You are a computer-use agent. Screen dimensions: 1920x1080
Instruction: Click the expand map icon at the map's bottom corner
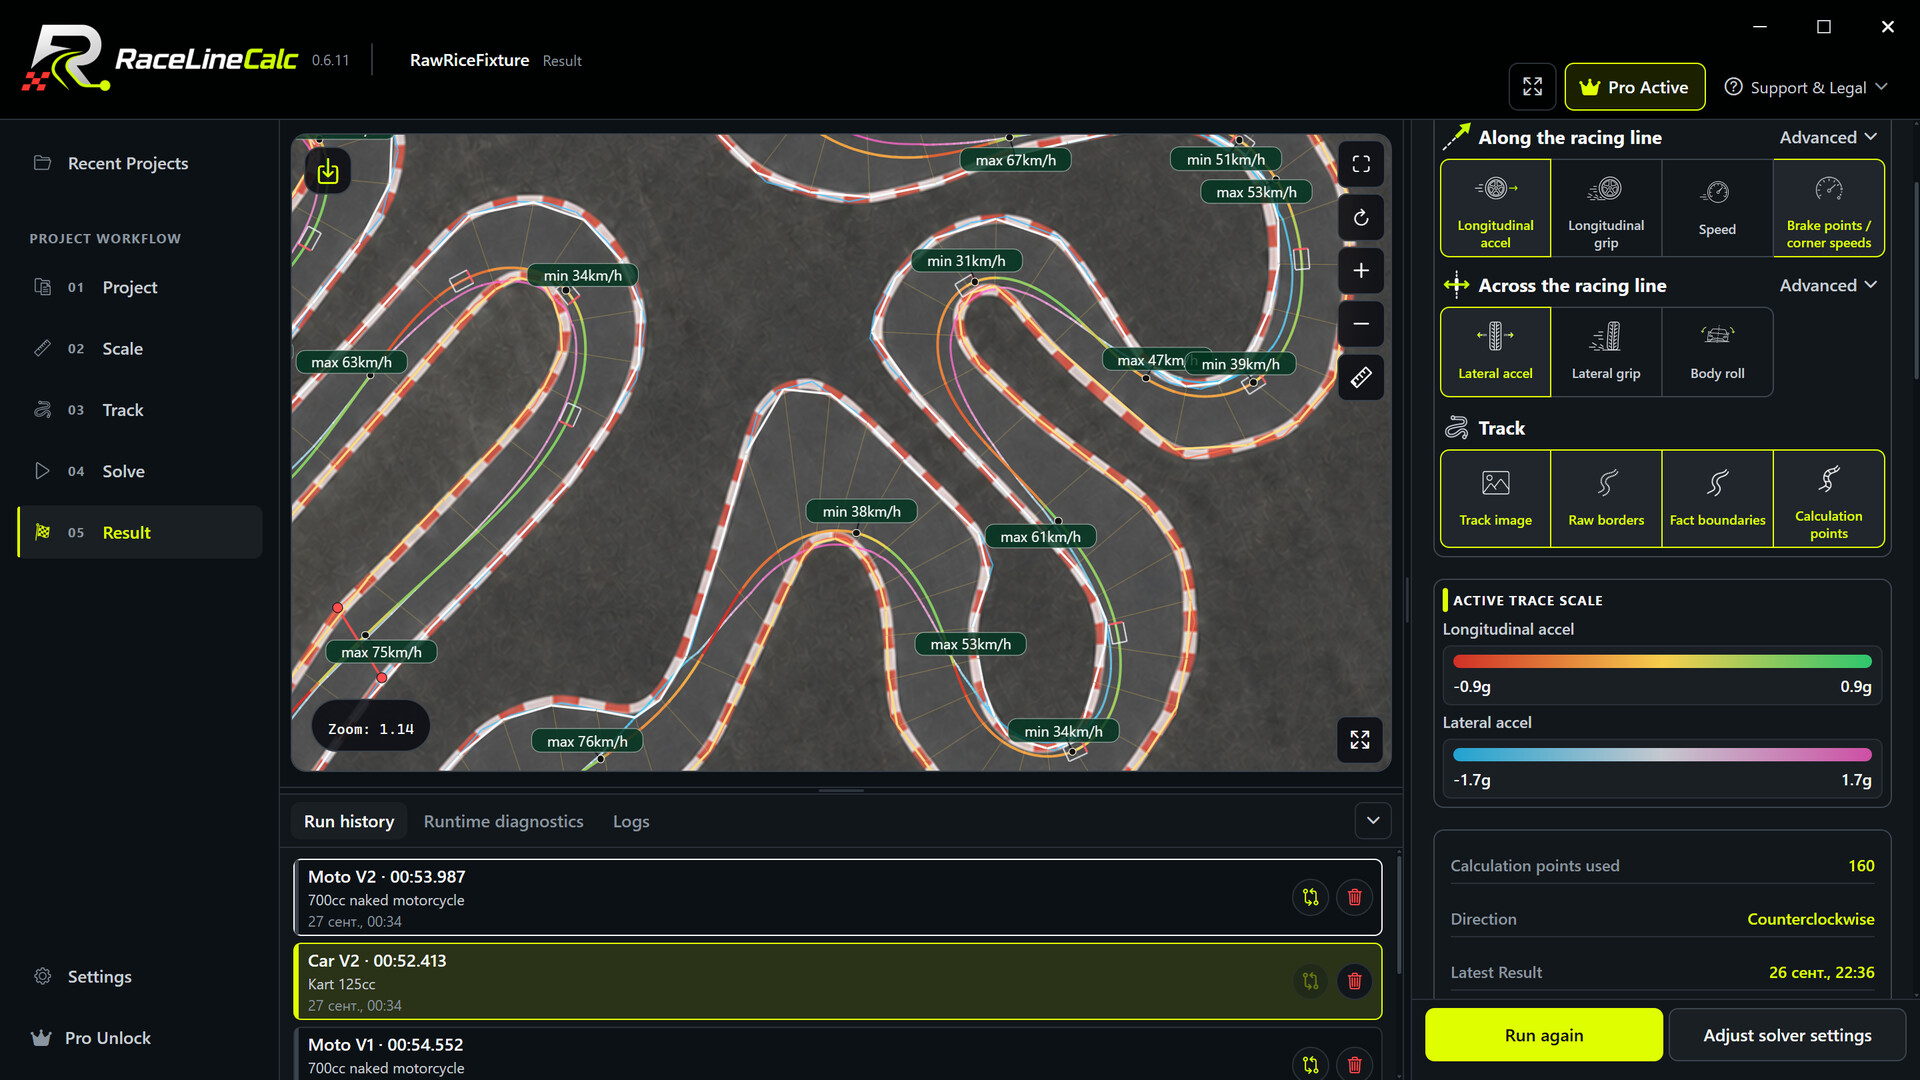tap(1360, 740)
